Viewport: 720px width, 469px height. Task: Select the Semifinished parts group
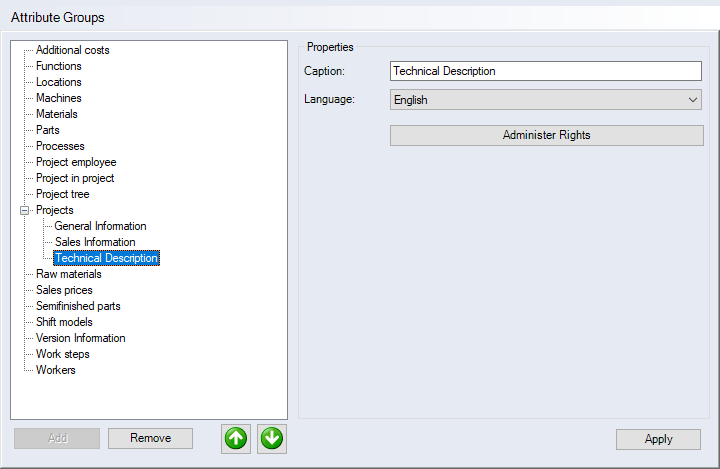78,306
